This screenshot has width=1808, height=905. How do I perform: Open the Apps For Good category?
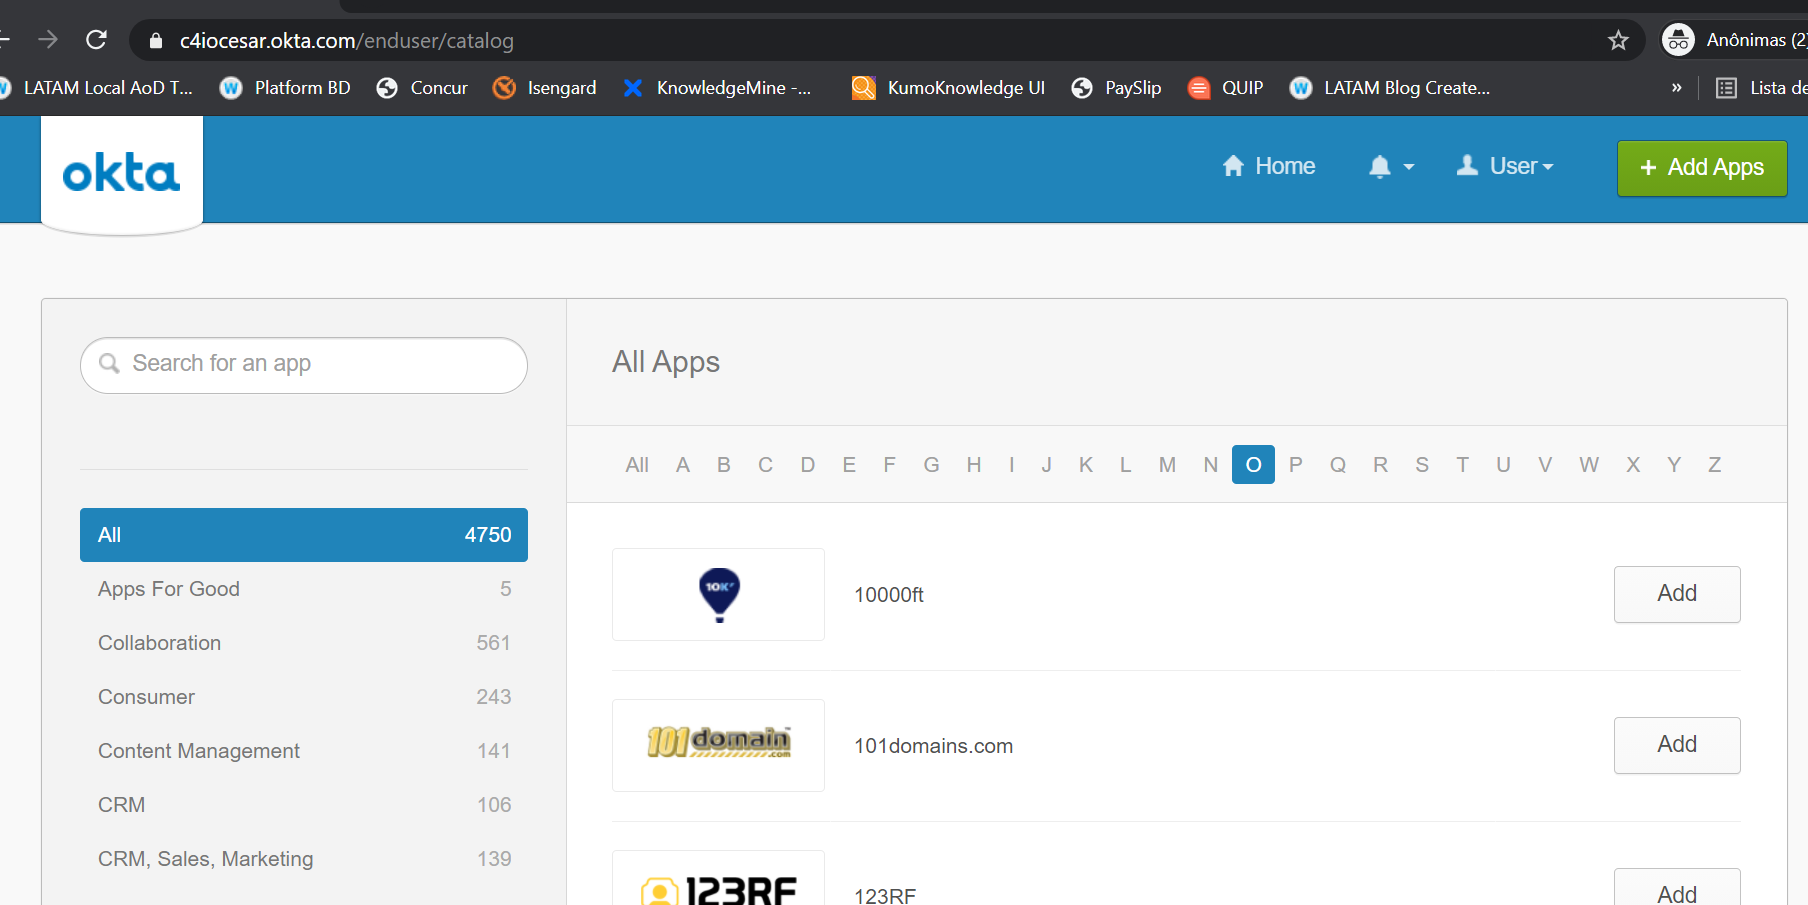click(304, 589)
